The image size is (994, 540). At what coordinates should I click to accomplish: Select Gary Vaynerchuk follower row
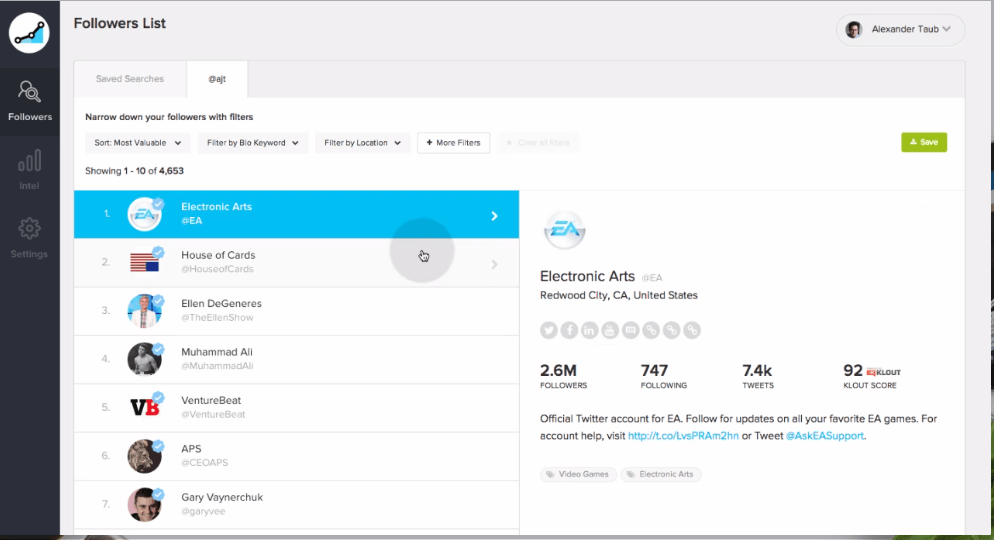coord(297,504)
